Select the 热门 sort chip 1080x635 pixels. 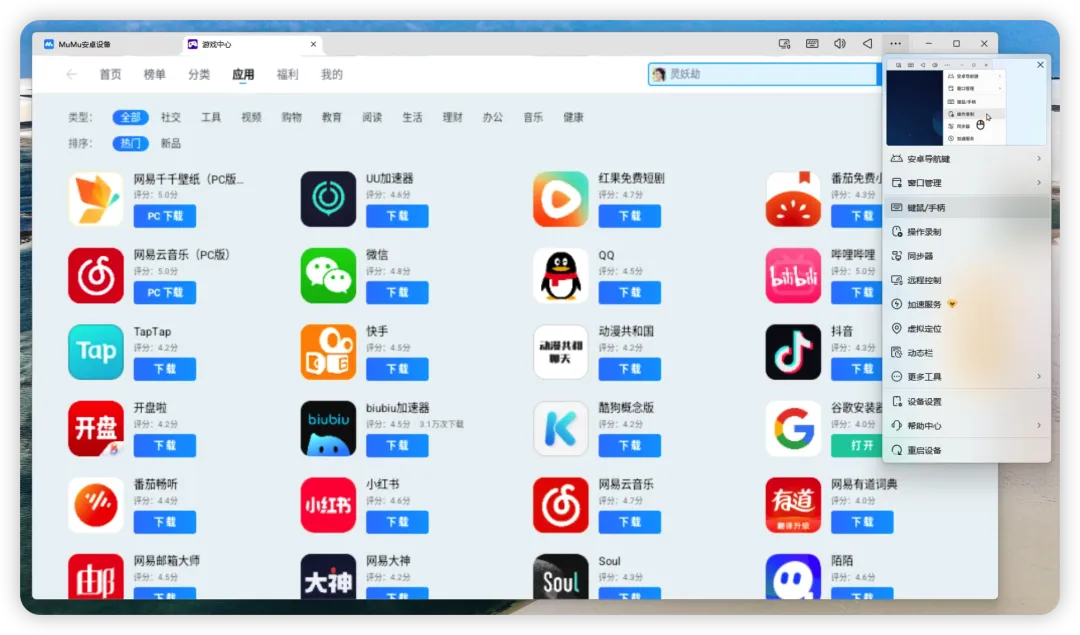130,143
